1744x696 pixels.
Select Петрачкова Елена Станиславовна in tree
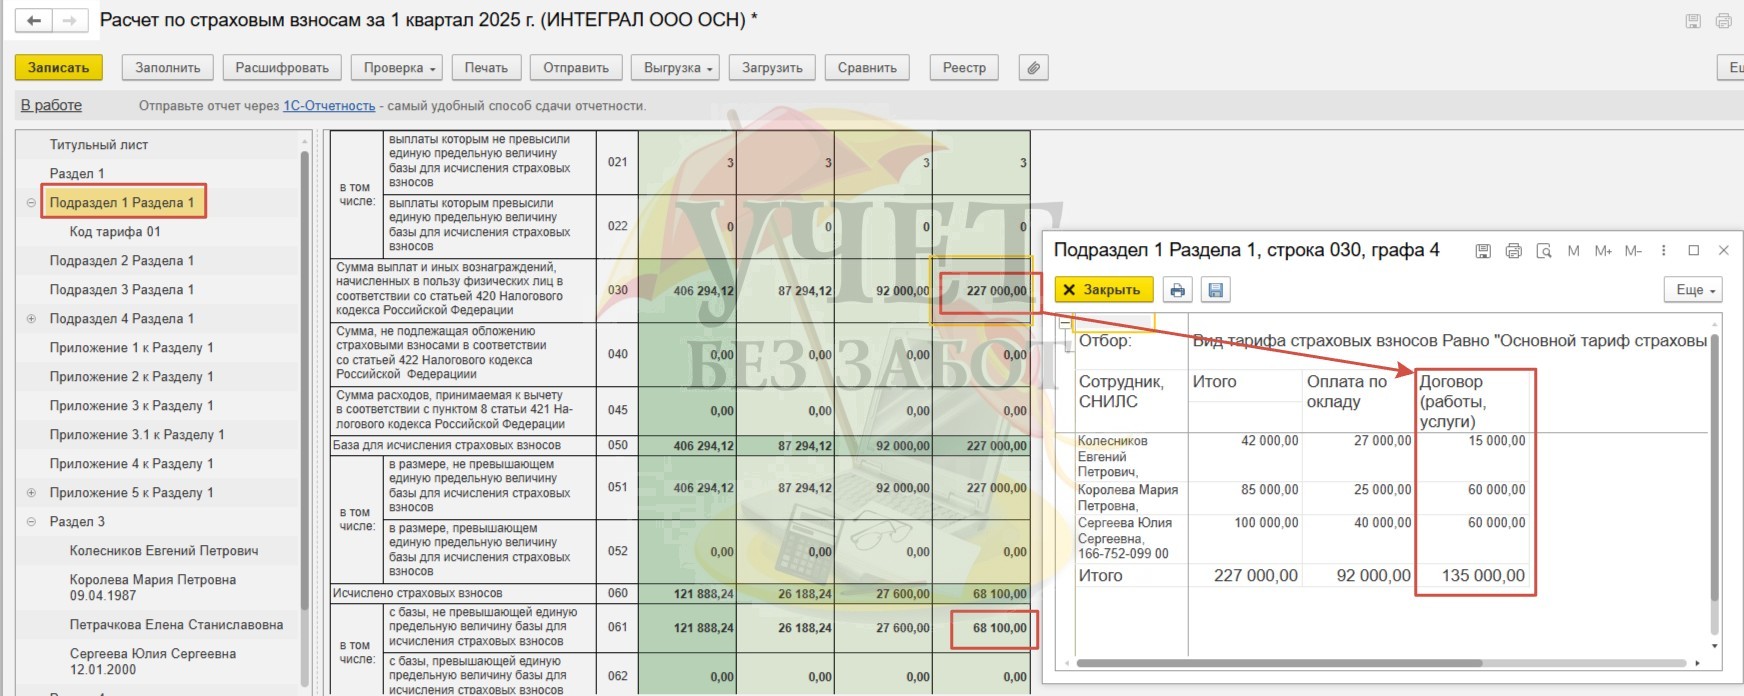(x=176, y=625)
